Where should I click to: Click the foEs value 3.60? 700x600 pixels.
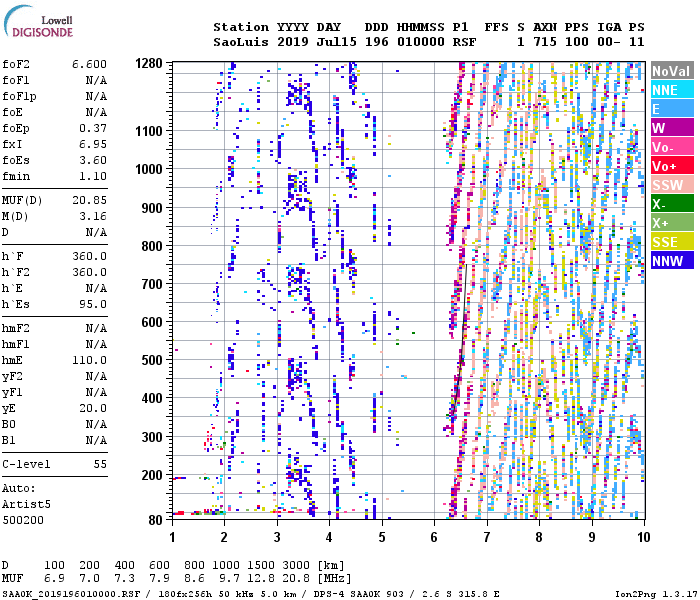[93, 160]
